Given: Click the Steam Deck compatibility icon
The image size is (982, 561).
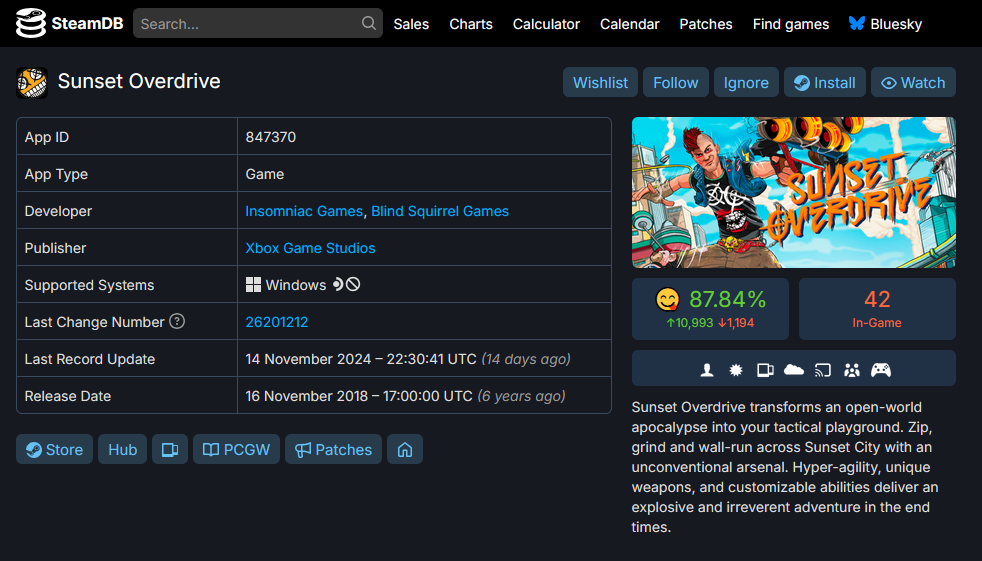Looking at the screenshot, I should tap(338, 284).
